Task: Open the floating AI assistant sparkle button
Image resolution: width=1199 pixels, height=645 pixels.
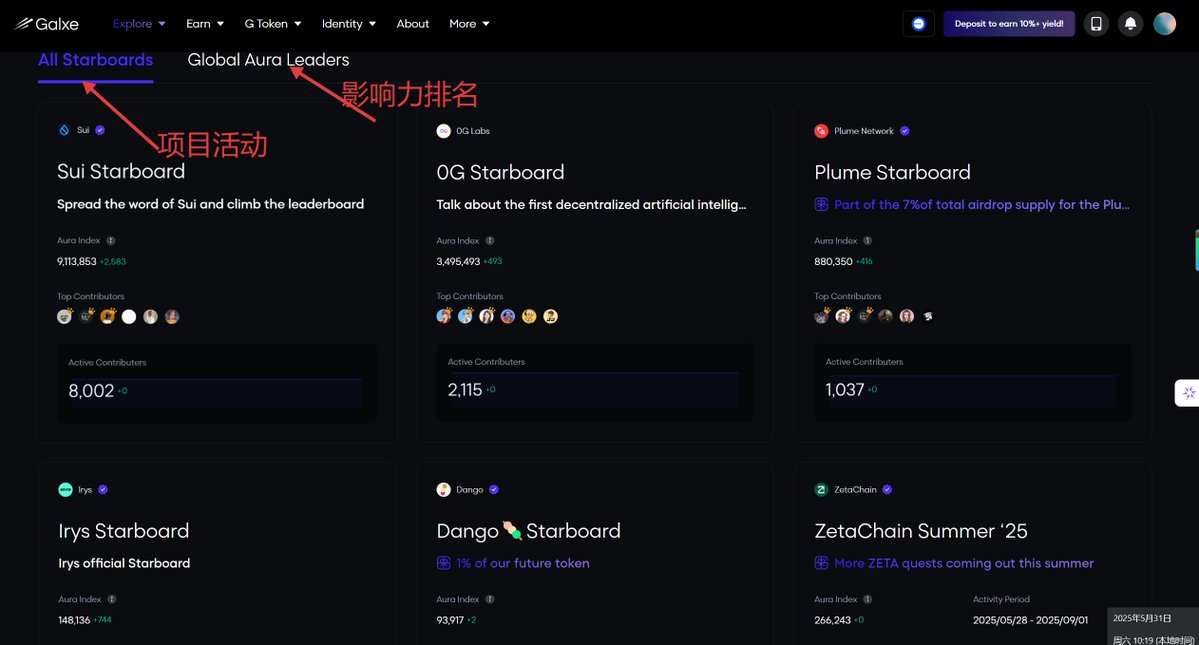Action: pos(1188,393)
